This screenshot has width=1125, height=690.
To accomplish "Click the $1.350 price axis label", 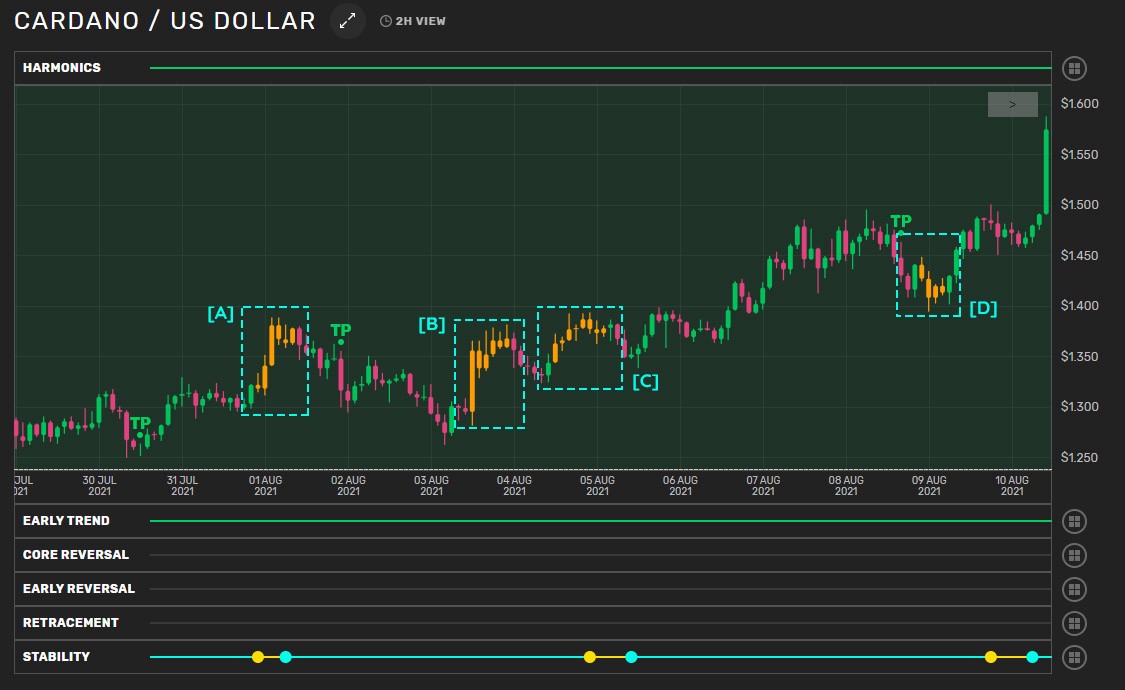I will point(1080,356).
